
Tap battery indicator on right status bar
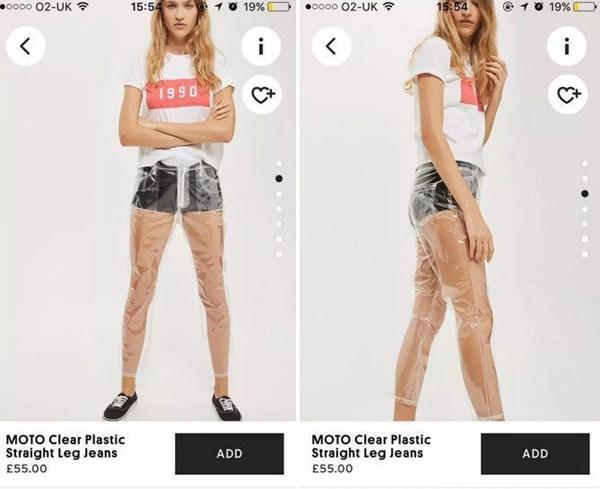tap(584, 7)
